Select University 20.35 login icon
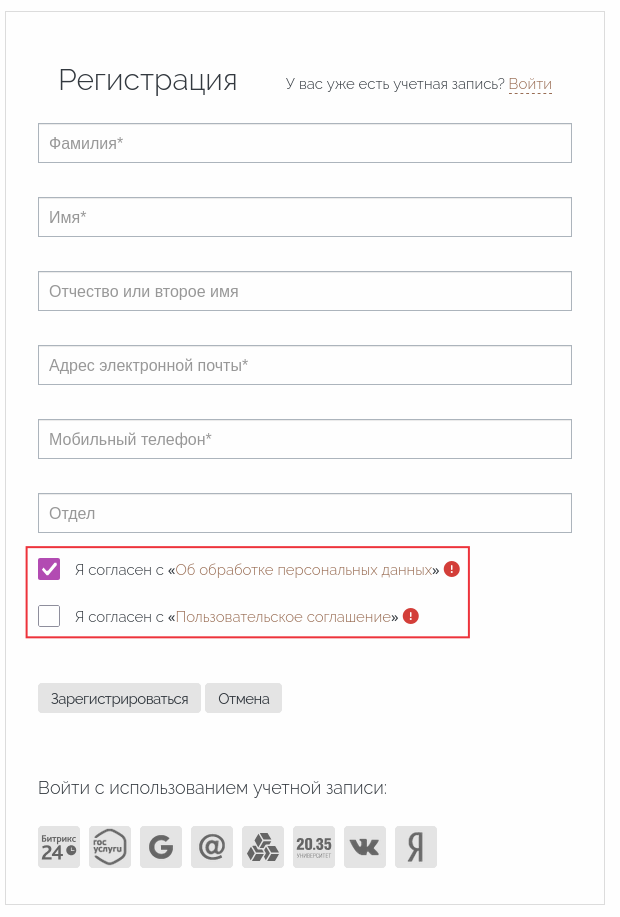This screenshot has width=620, height=917. [x=314, y=847]
